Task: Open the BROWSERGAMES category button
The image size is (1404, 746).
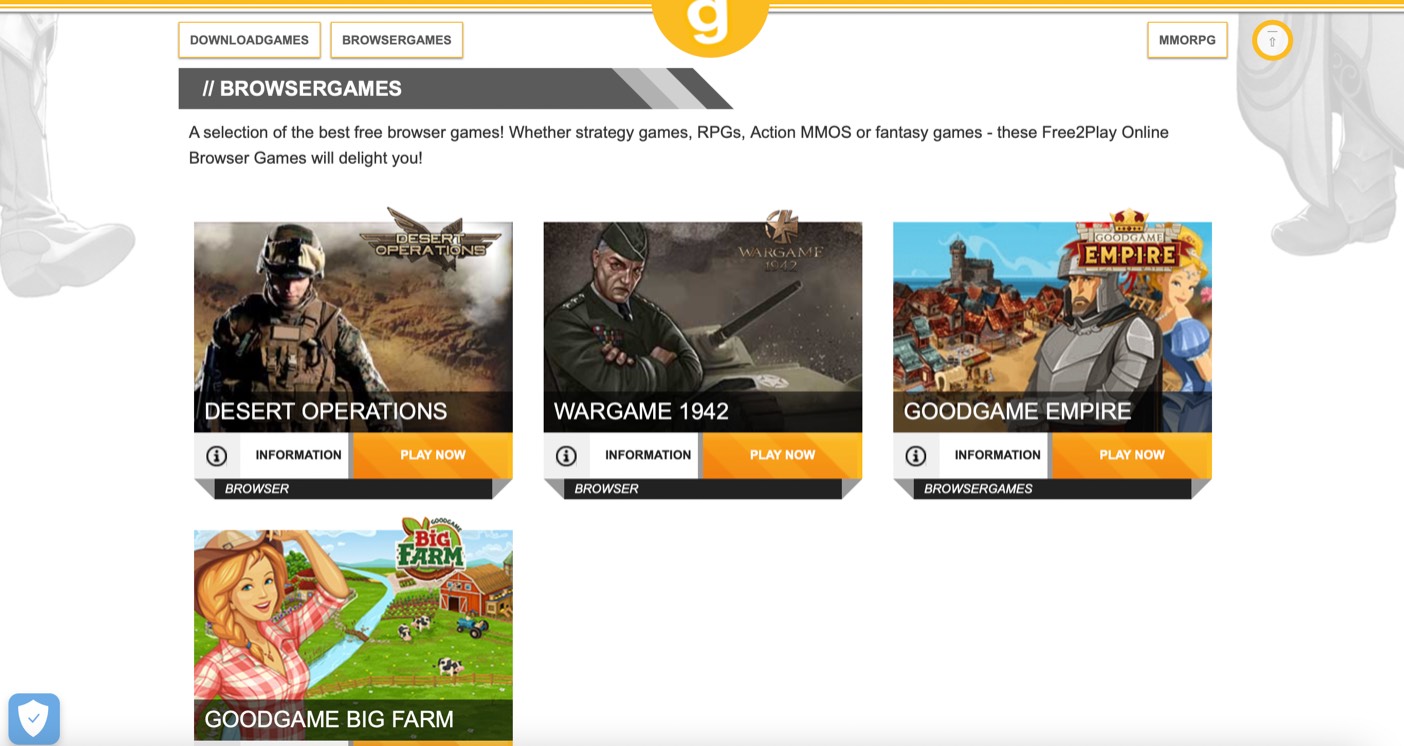Action: coord(396,40)
